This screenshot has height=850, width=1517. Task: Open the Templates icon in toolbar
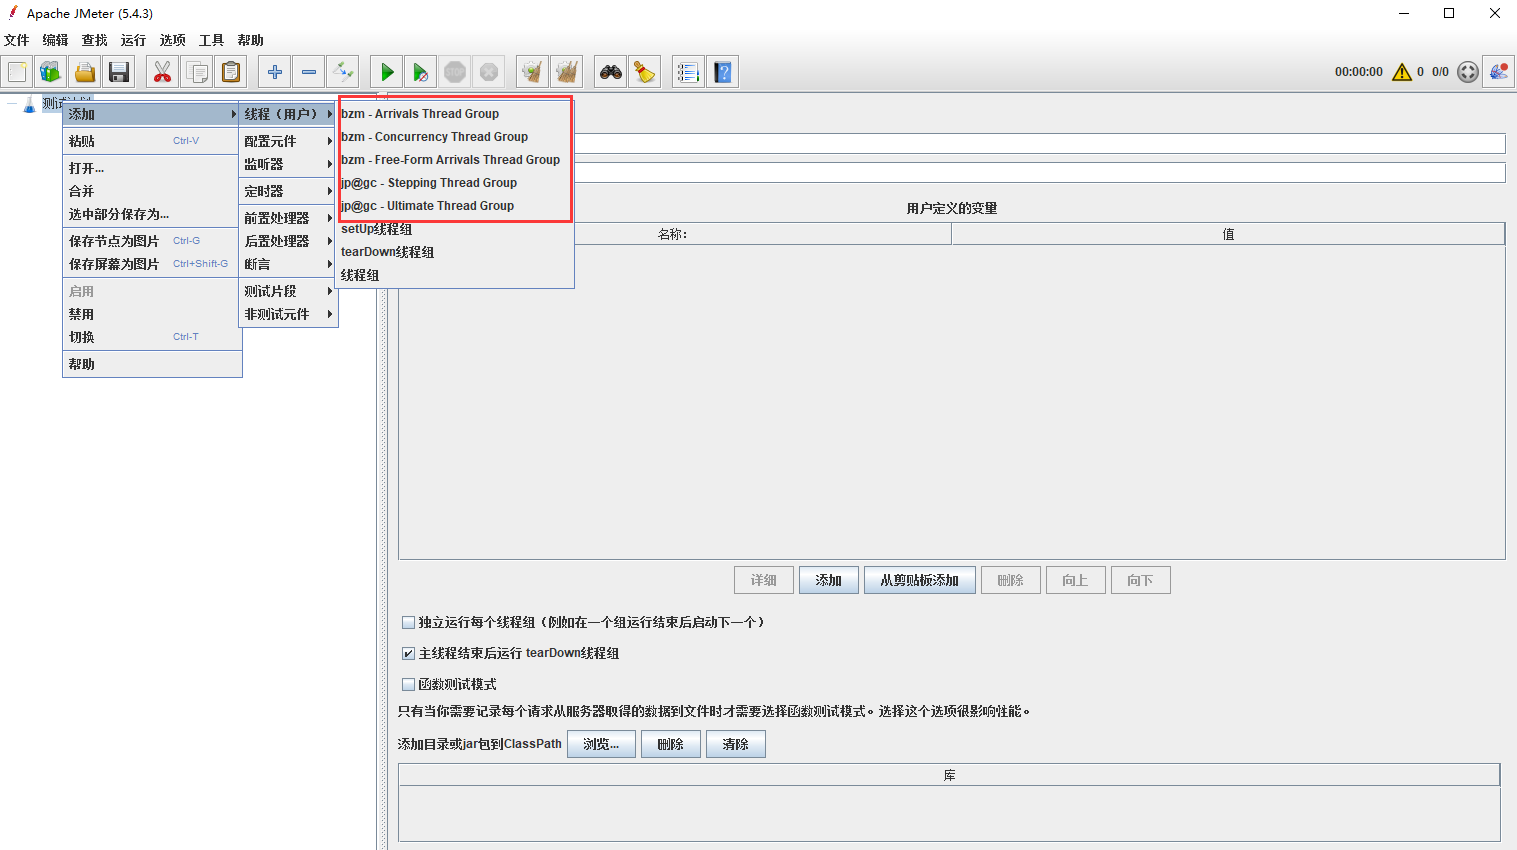point(50,72)
